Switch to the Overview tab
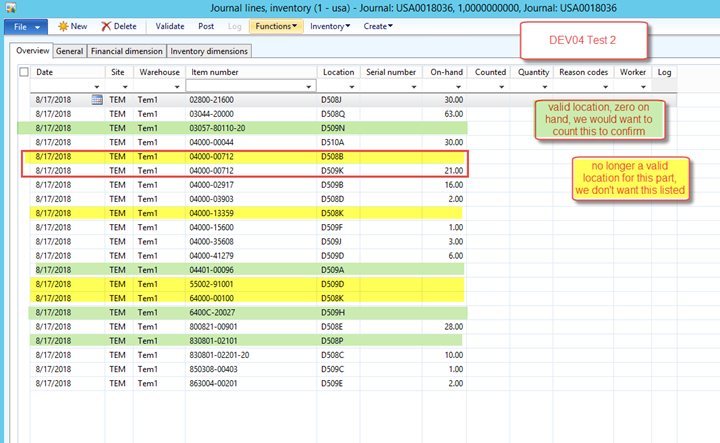 click(x=32, y=50)
